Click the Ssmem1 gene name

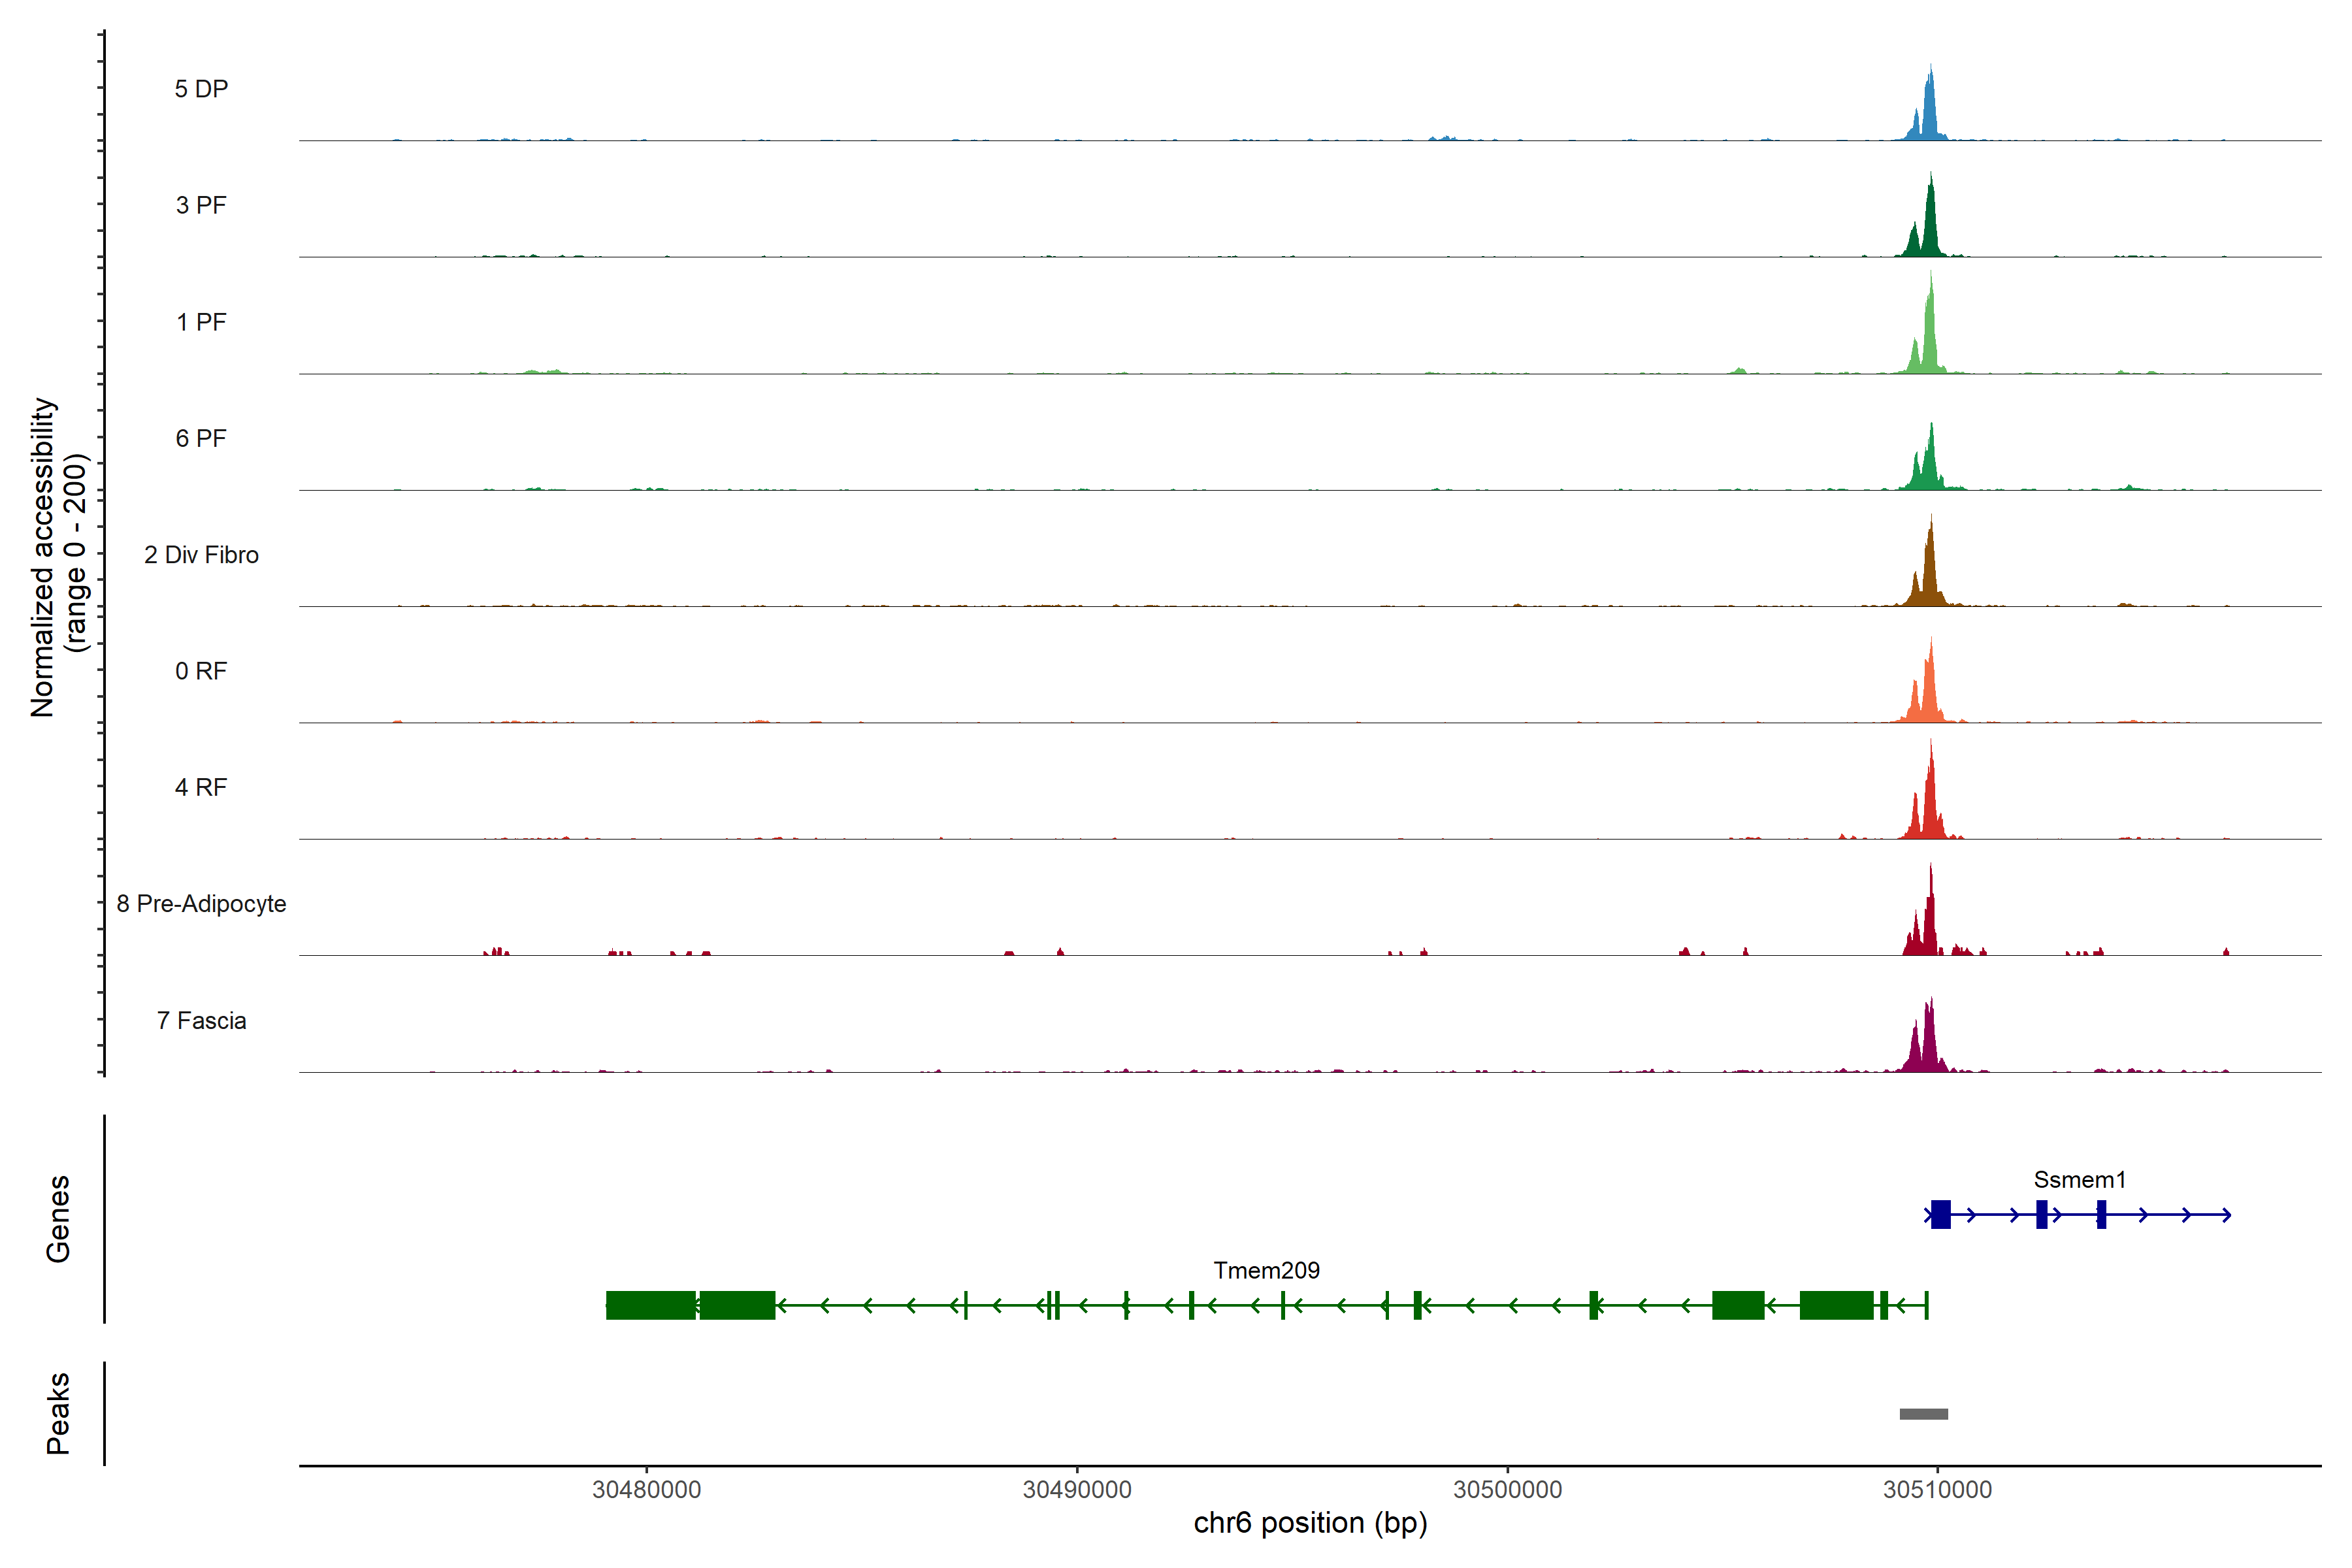point(2079,1180)
